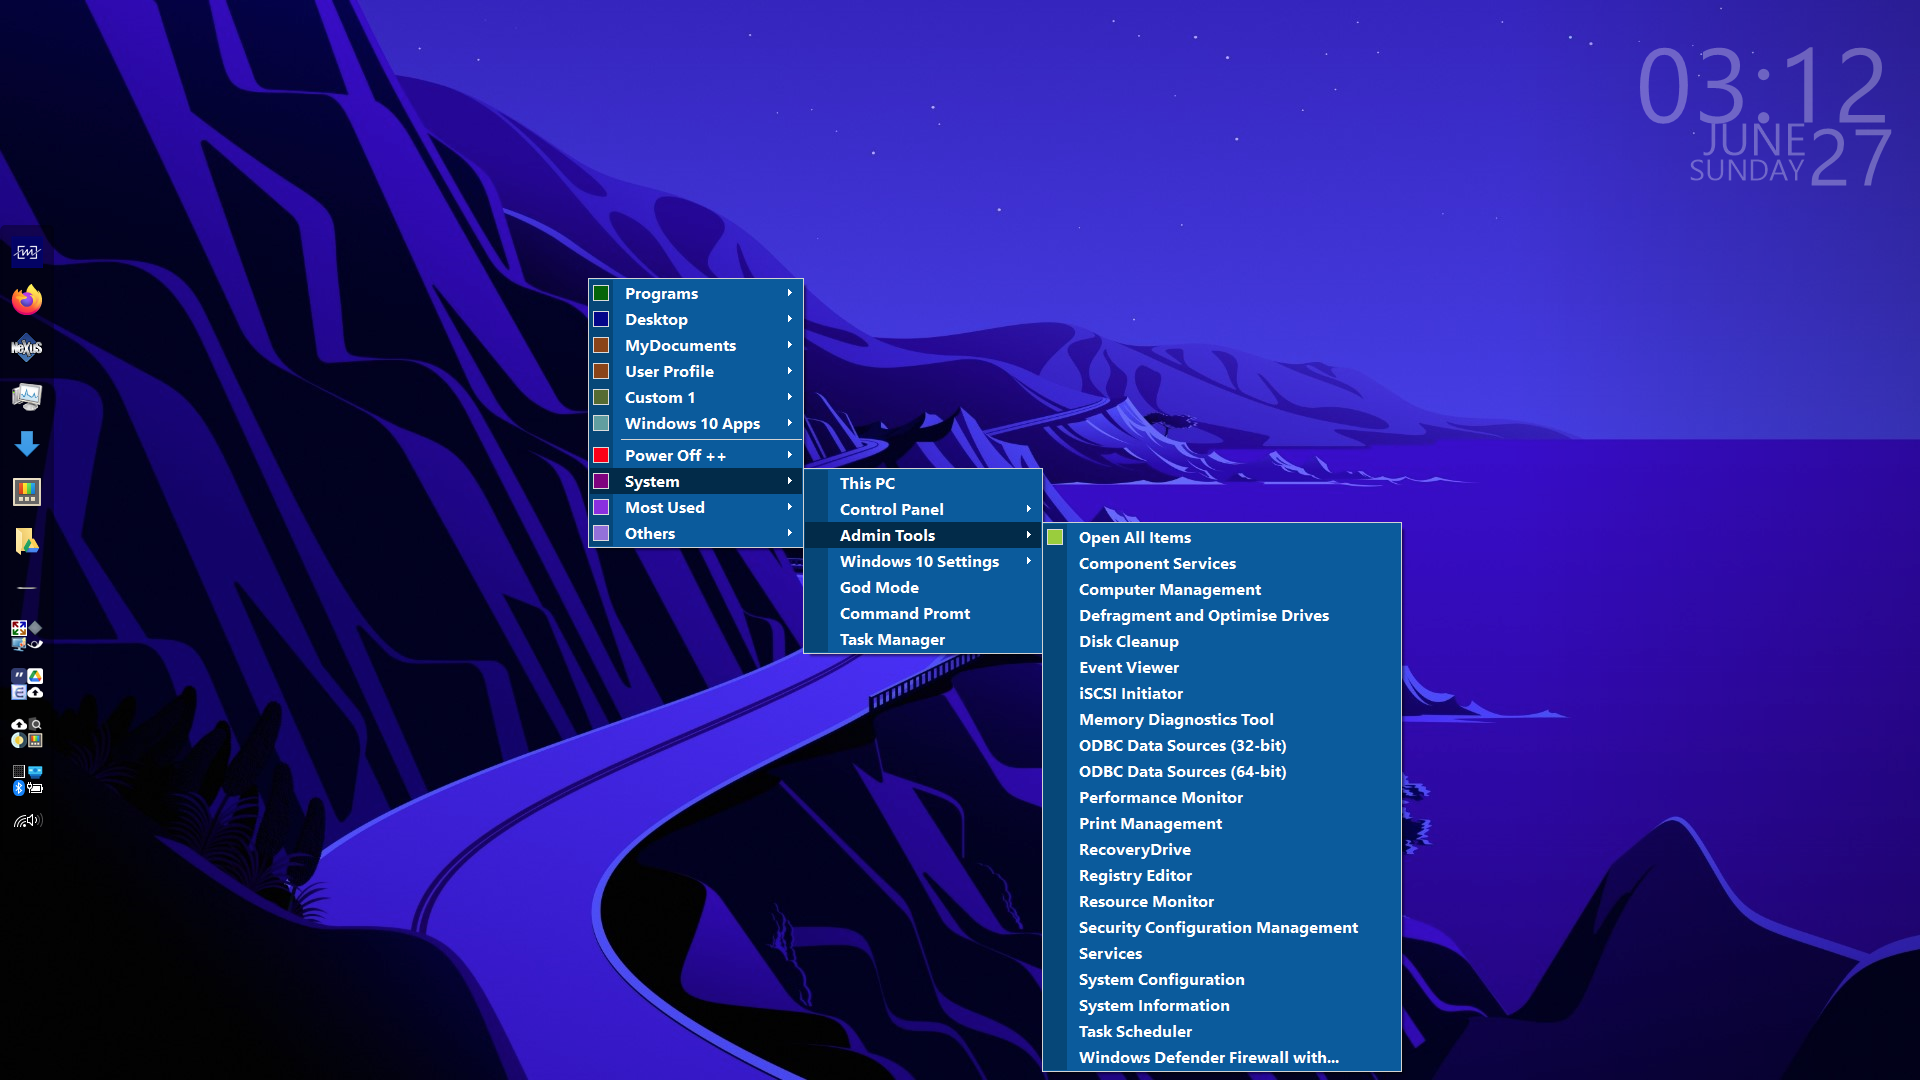Click the dark blue Desktop color square
1920x1080 pixels.
601,319
